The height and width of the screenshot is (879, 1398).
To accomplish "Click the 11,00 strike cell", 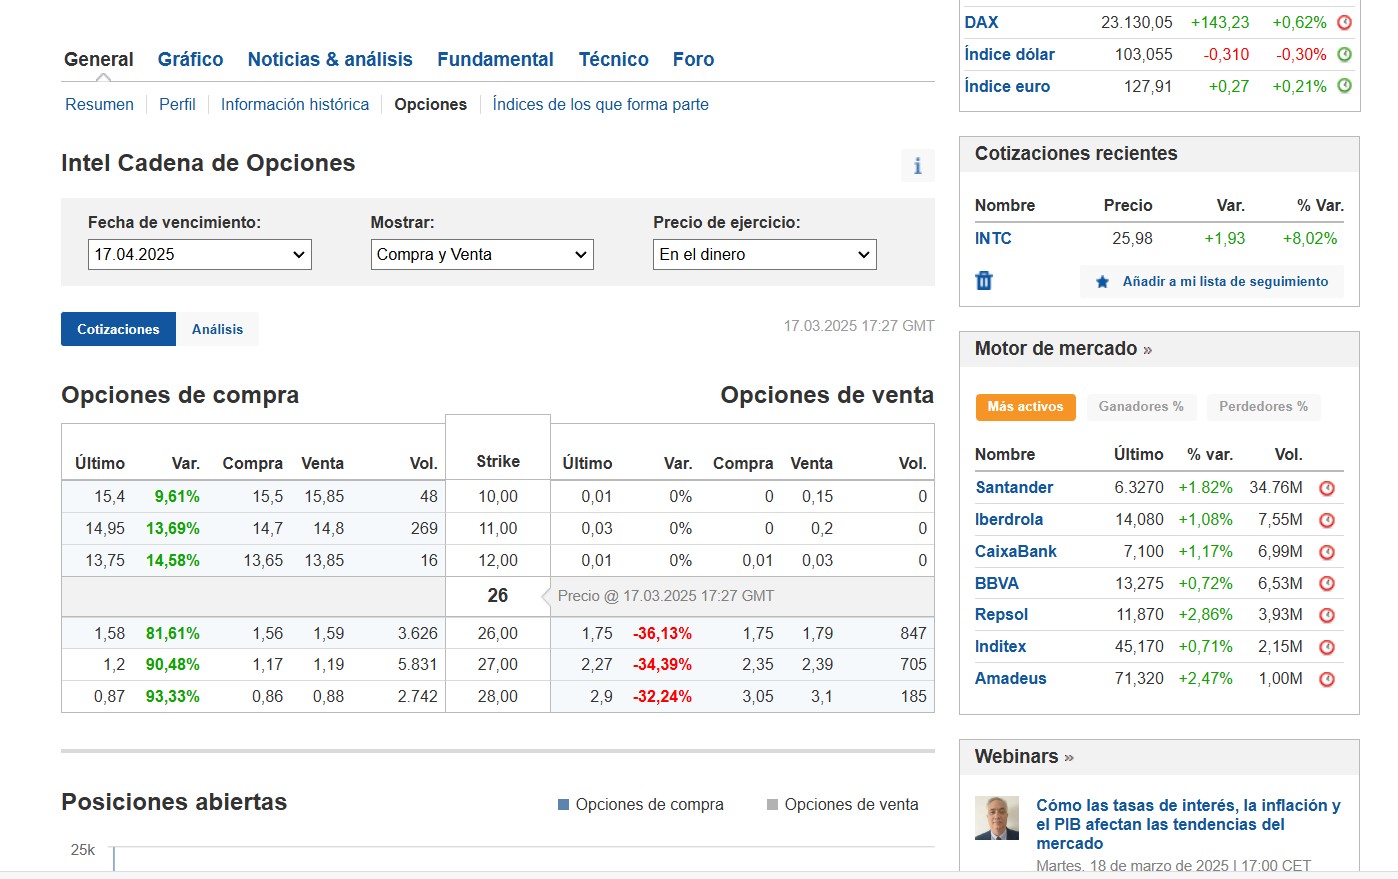I will [498, 528].
